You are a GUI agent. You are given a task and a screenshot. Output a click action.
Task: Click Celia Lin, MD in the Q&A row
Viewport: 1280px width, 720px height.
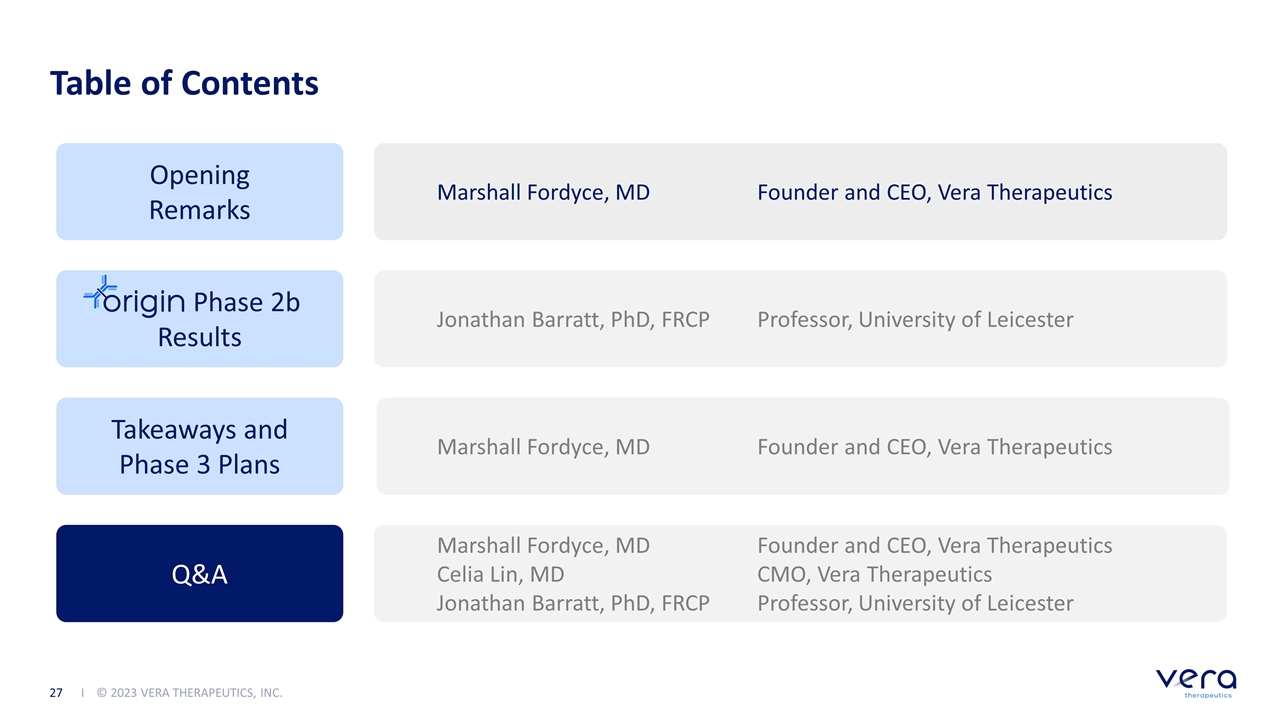[x=500, y=574]
